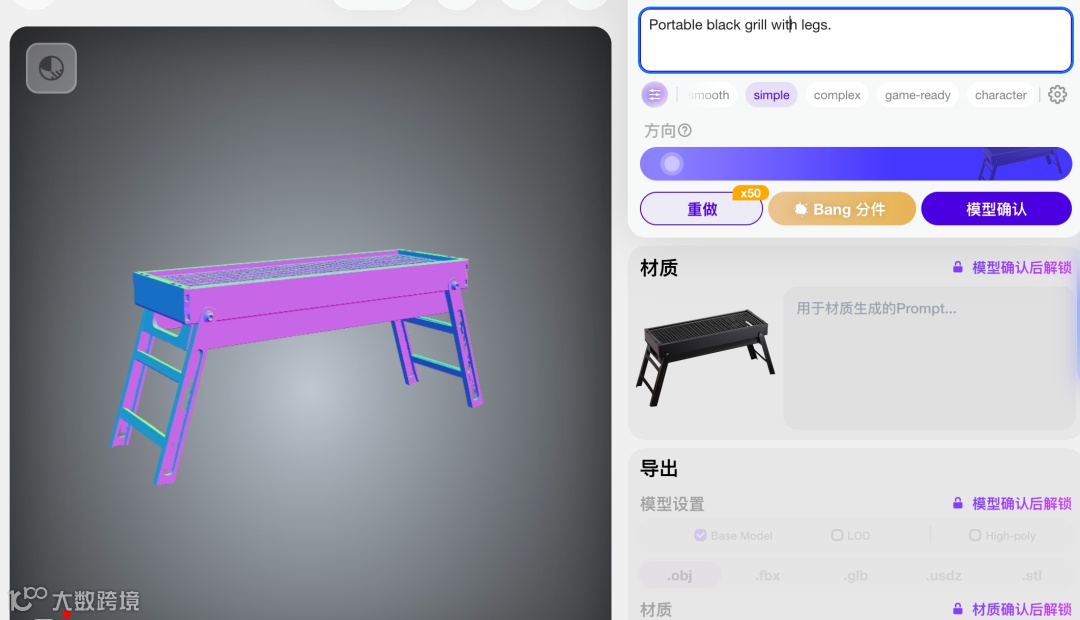This screenshot has width=1080, height=620.
Task: Open the settings gear beside the character tag
Action: coord(1057,95)
